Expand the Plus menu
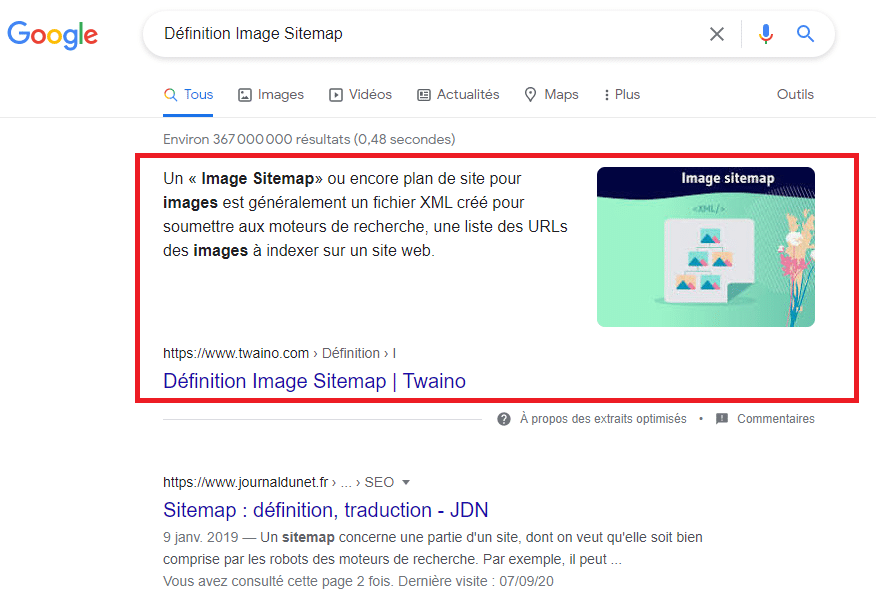The width and height of the screenshot is (876, 610). [622, 94]
